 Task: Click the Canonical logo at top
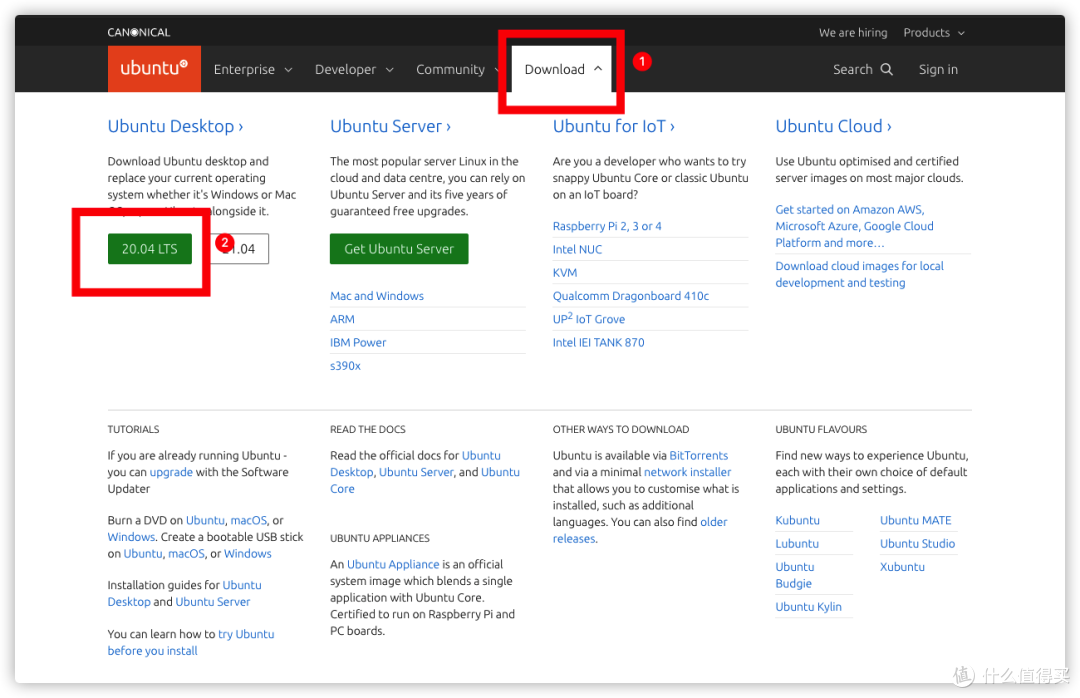coord(138,32)
